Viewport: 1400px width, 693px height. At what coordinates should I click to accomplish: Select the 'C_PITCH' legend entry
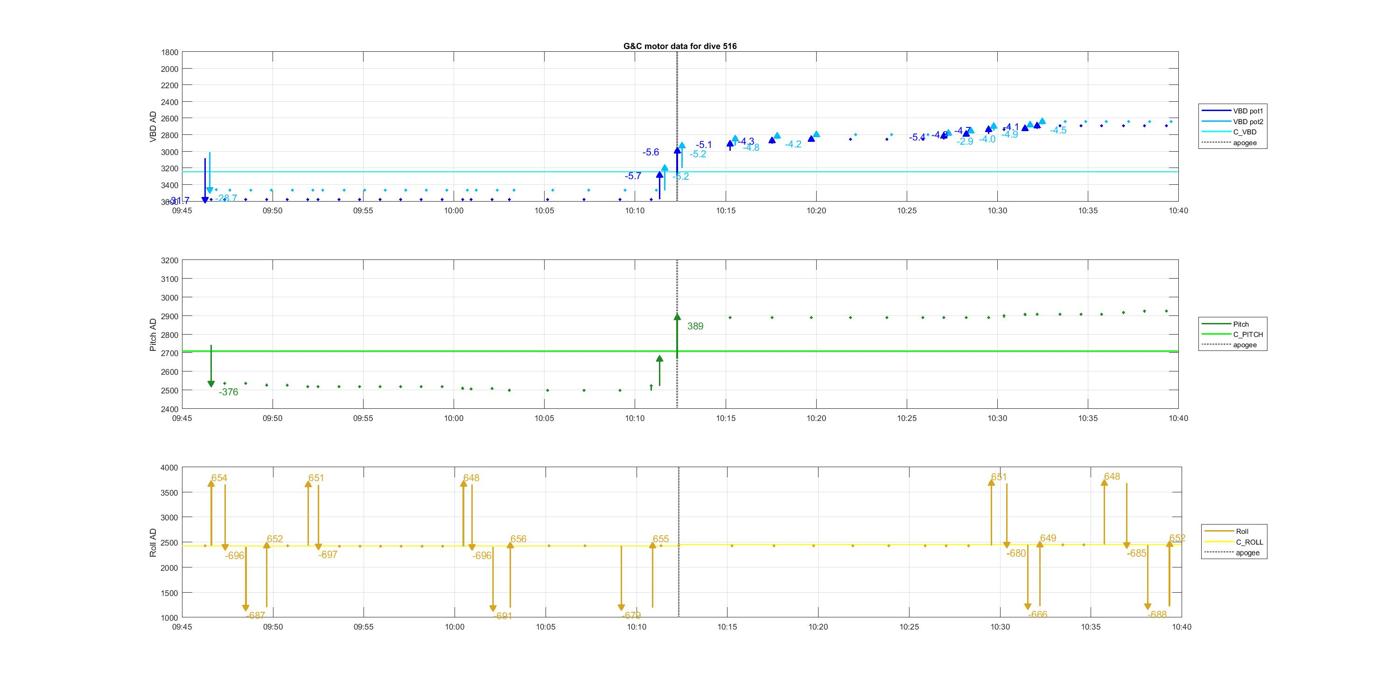point(1232,334)
